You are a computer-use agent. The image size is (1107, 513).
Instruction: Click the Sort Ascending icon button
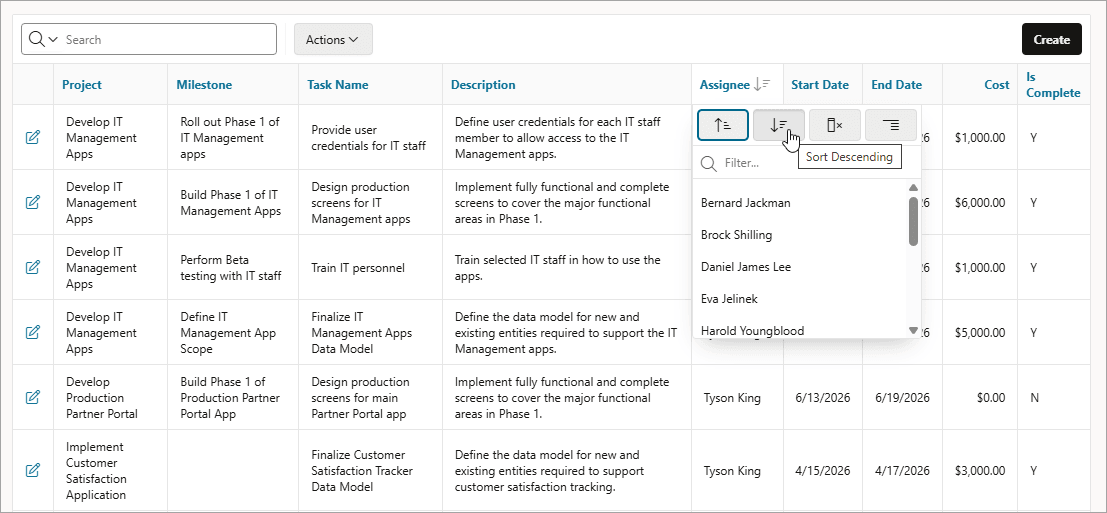723,125
